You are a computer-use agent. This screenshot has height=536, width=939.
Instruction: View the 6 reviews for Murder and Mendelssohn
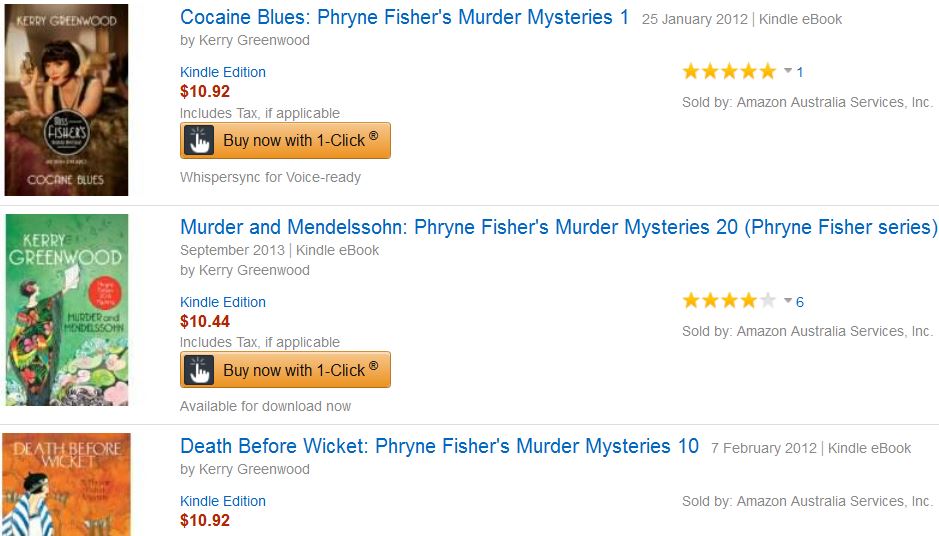point(800,302)
